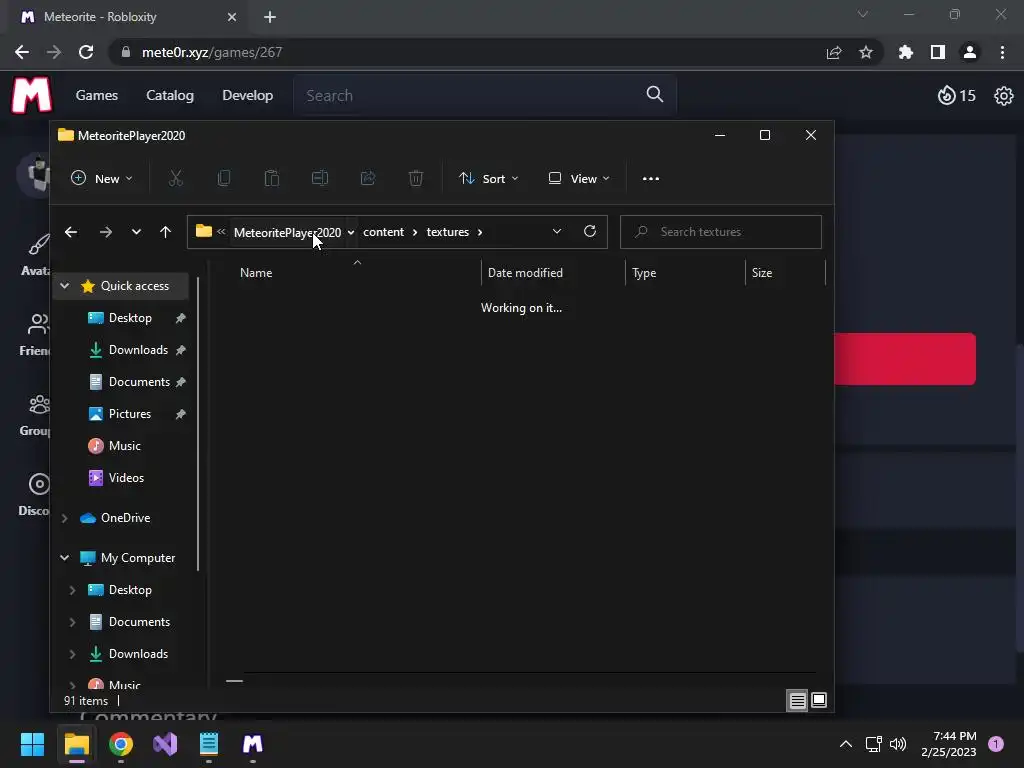The image size is (1024, 768).
Task: Click the red button on Meteorite page
Action: click(904, 359)
